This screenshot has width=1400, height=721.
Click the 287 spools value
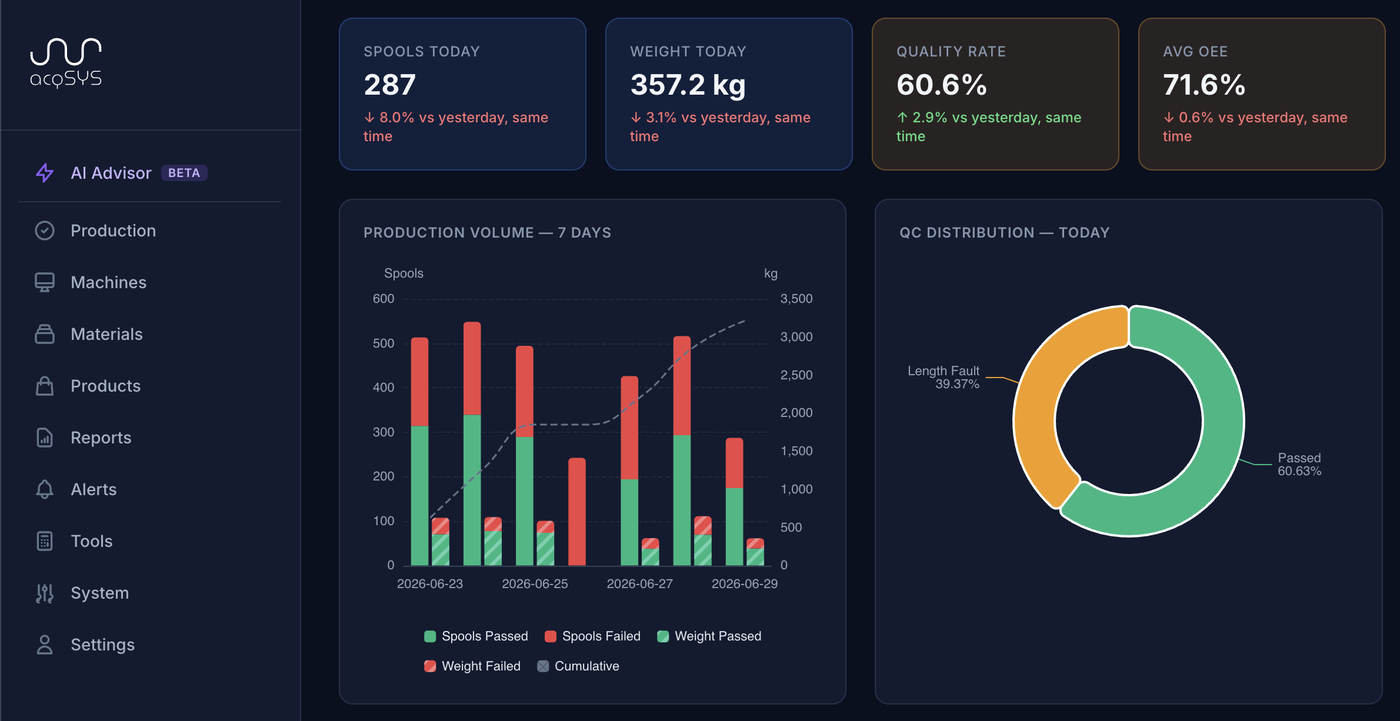coord(390,85)
